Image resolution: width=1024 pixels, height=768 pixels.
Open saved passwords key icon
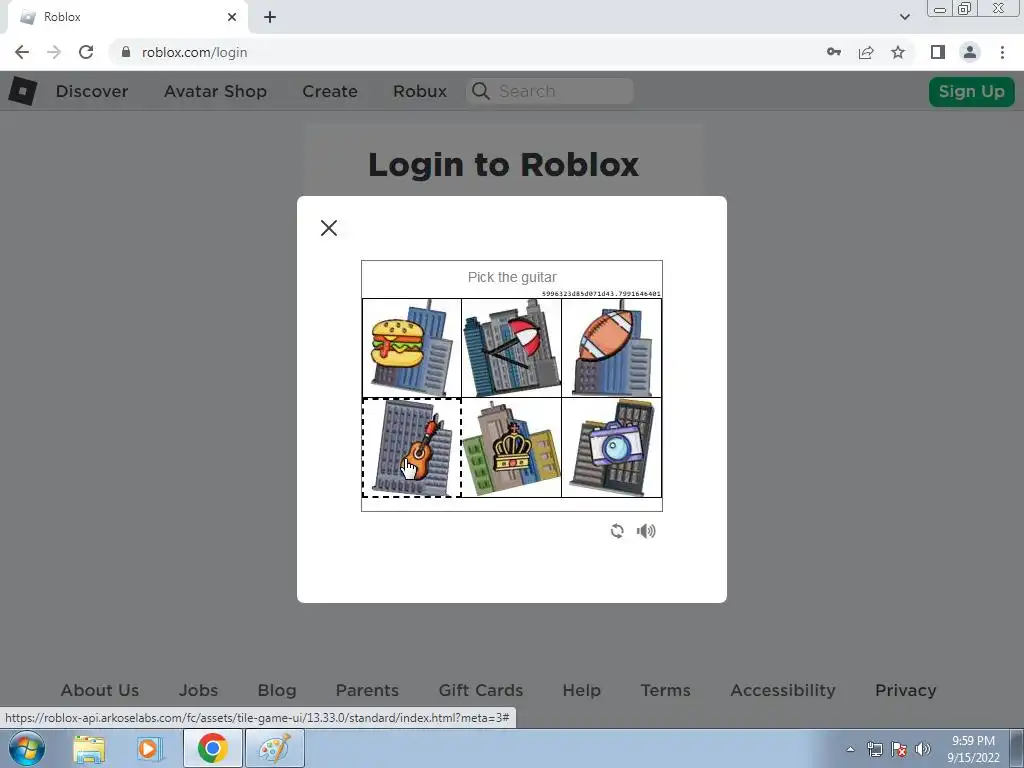click(x=834, y=52)
